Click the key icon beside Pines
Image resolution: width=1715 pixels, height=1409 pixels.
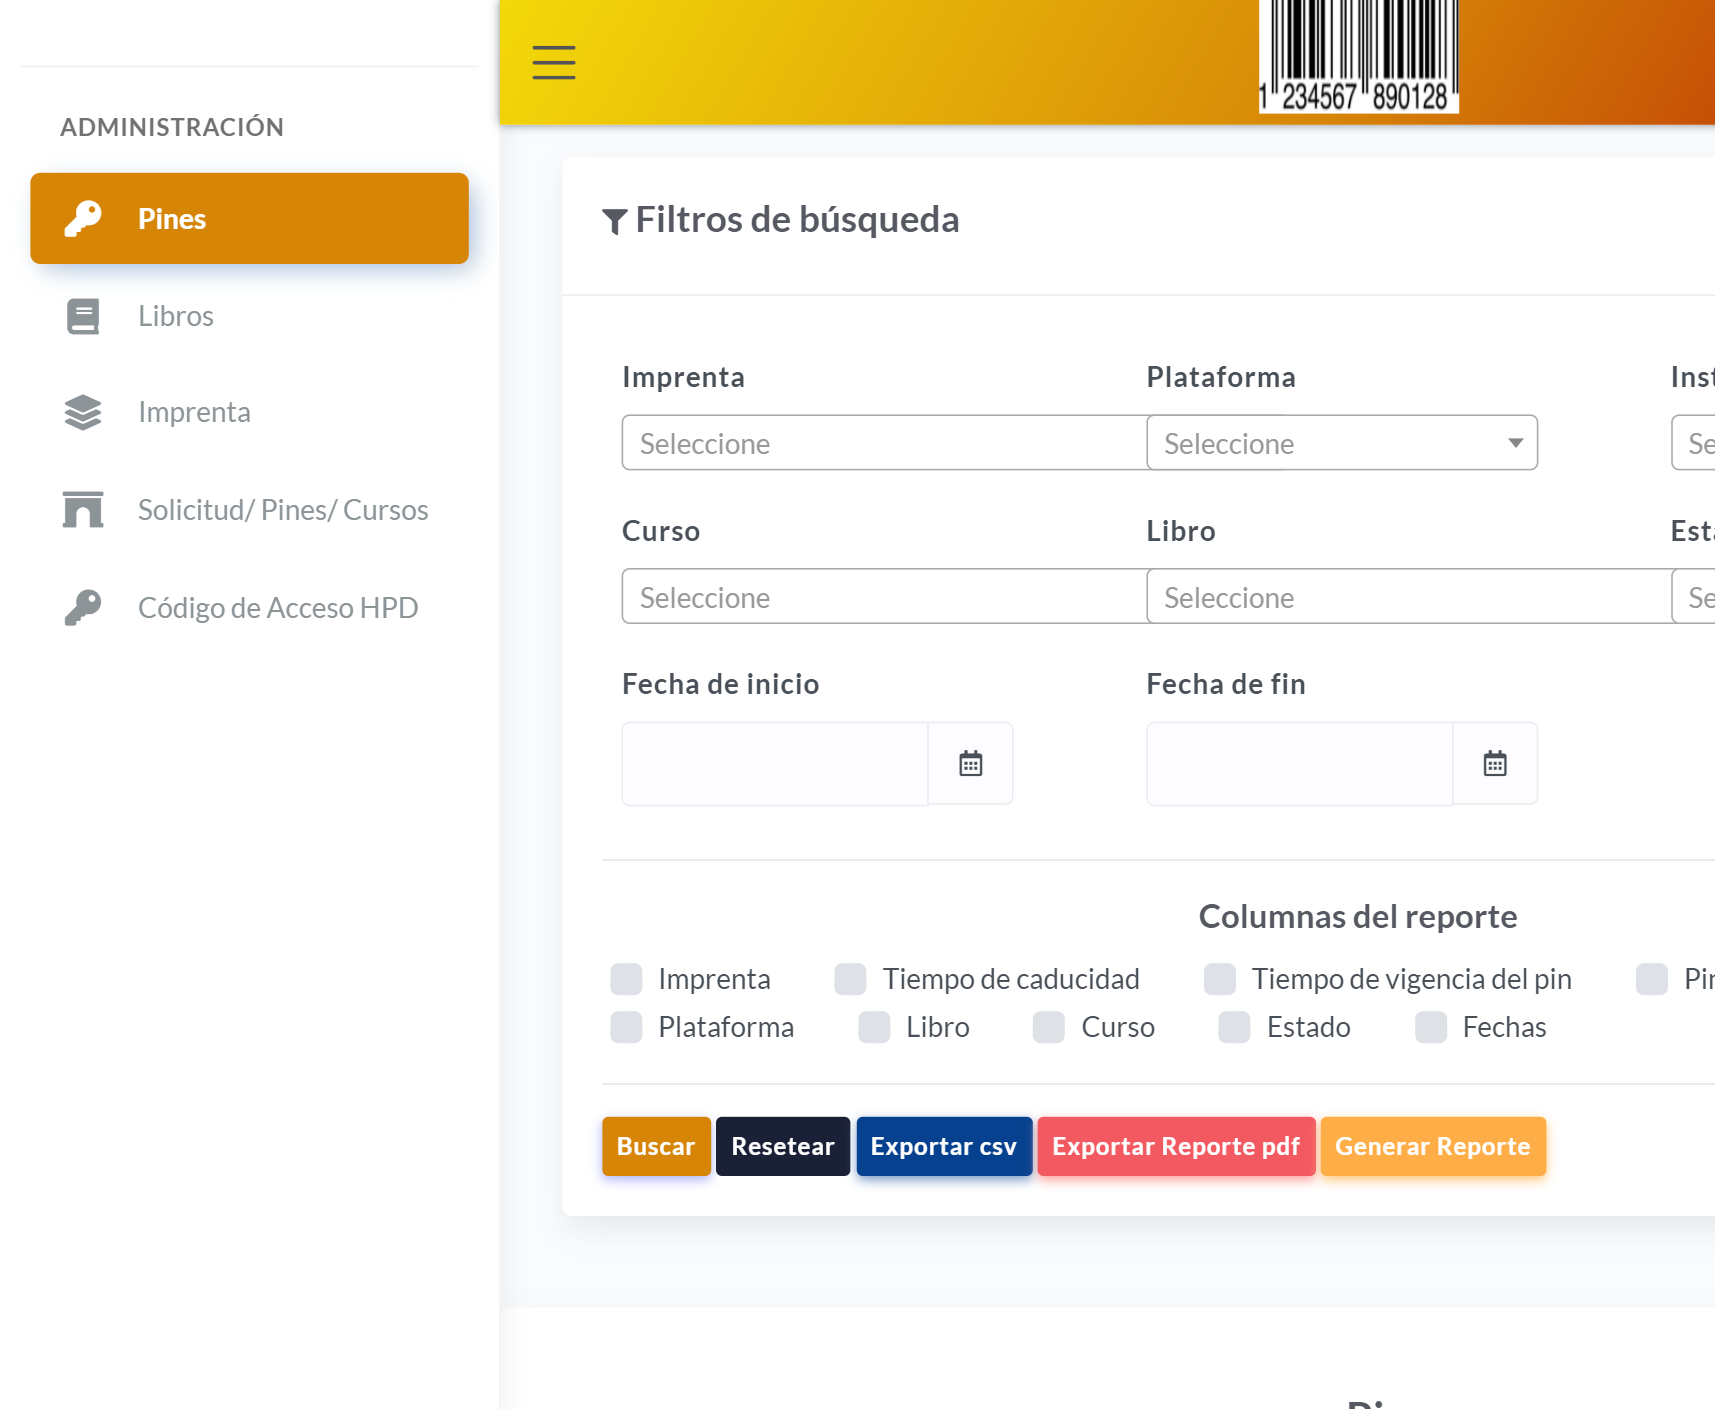tap(83, 218)
